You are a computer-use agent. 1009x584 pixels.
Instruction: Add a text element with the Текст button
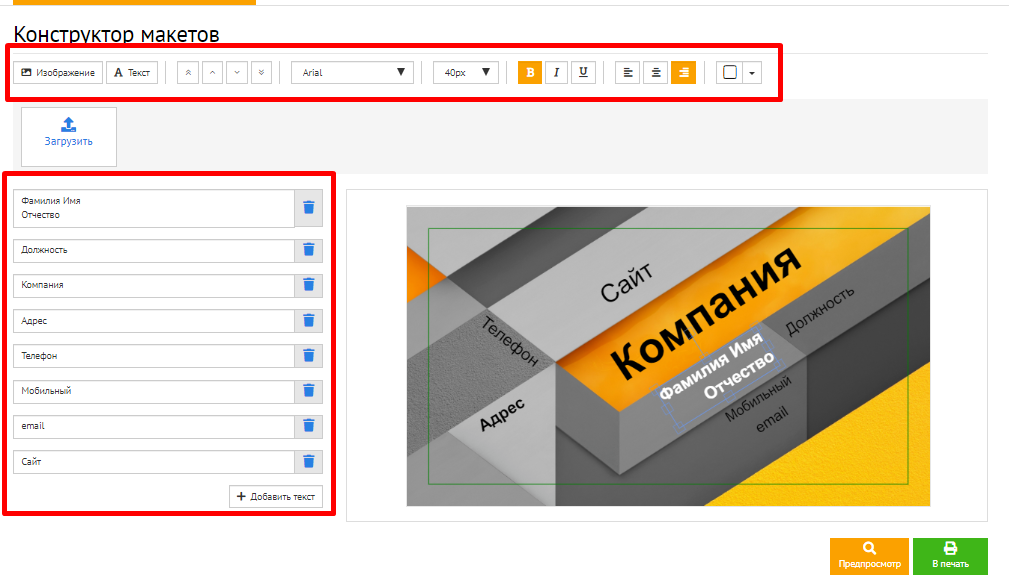coord(132,73)
